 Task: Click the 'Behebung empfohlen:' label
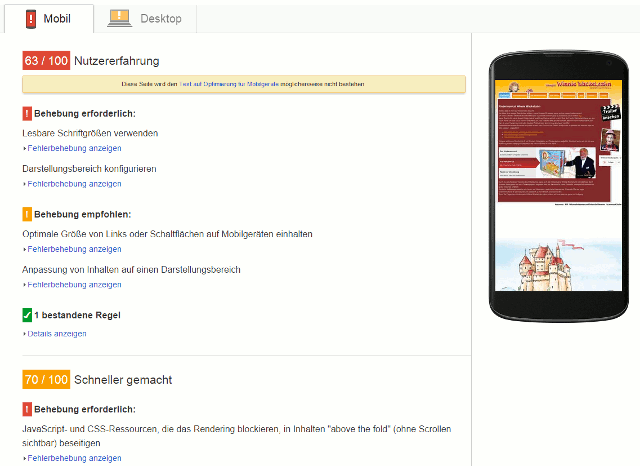pyautogui.click(x=83, y=214)
